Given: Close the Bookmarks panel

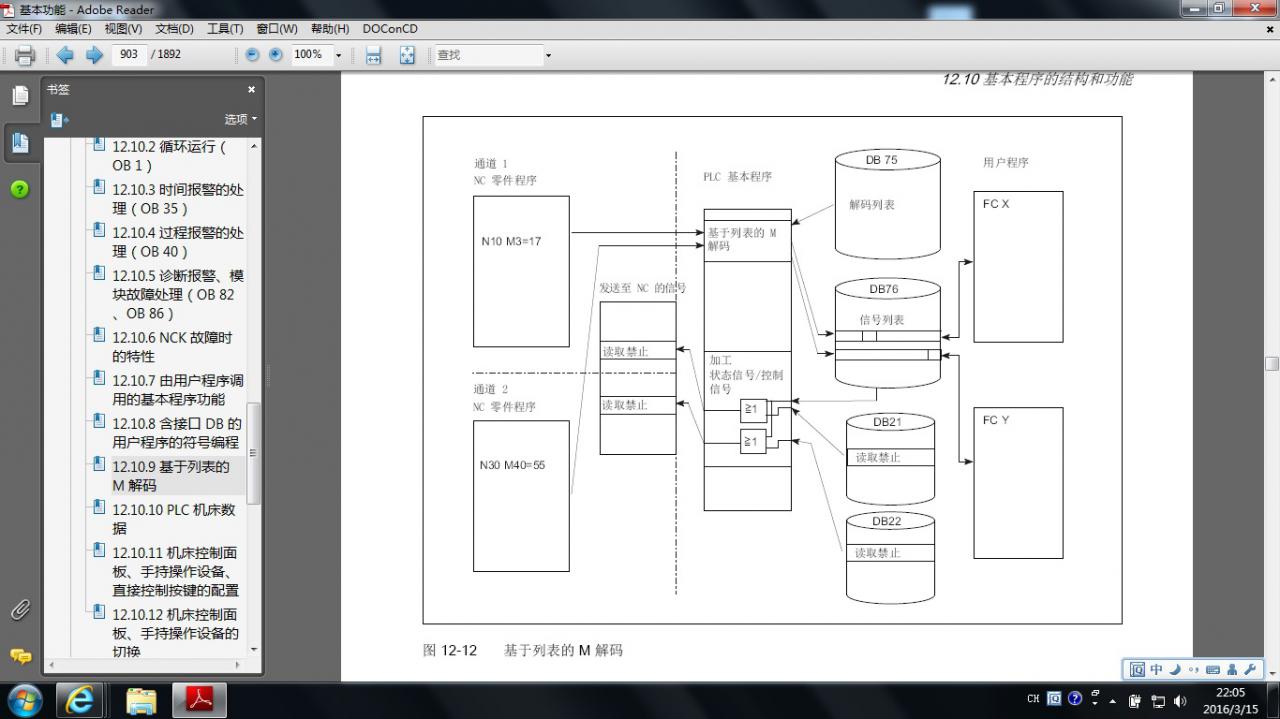Looking at the screenshot, I should tap(251, 90).
